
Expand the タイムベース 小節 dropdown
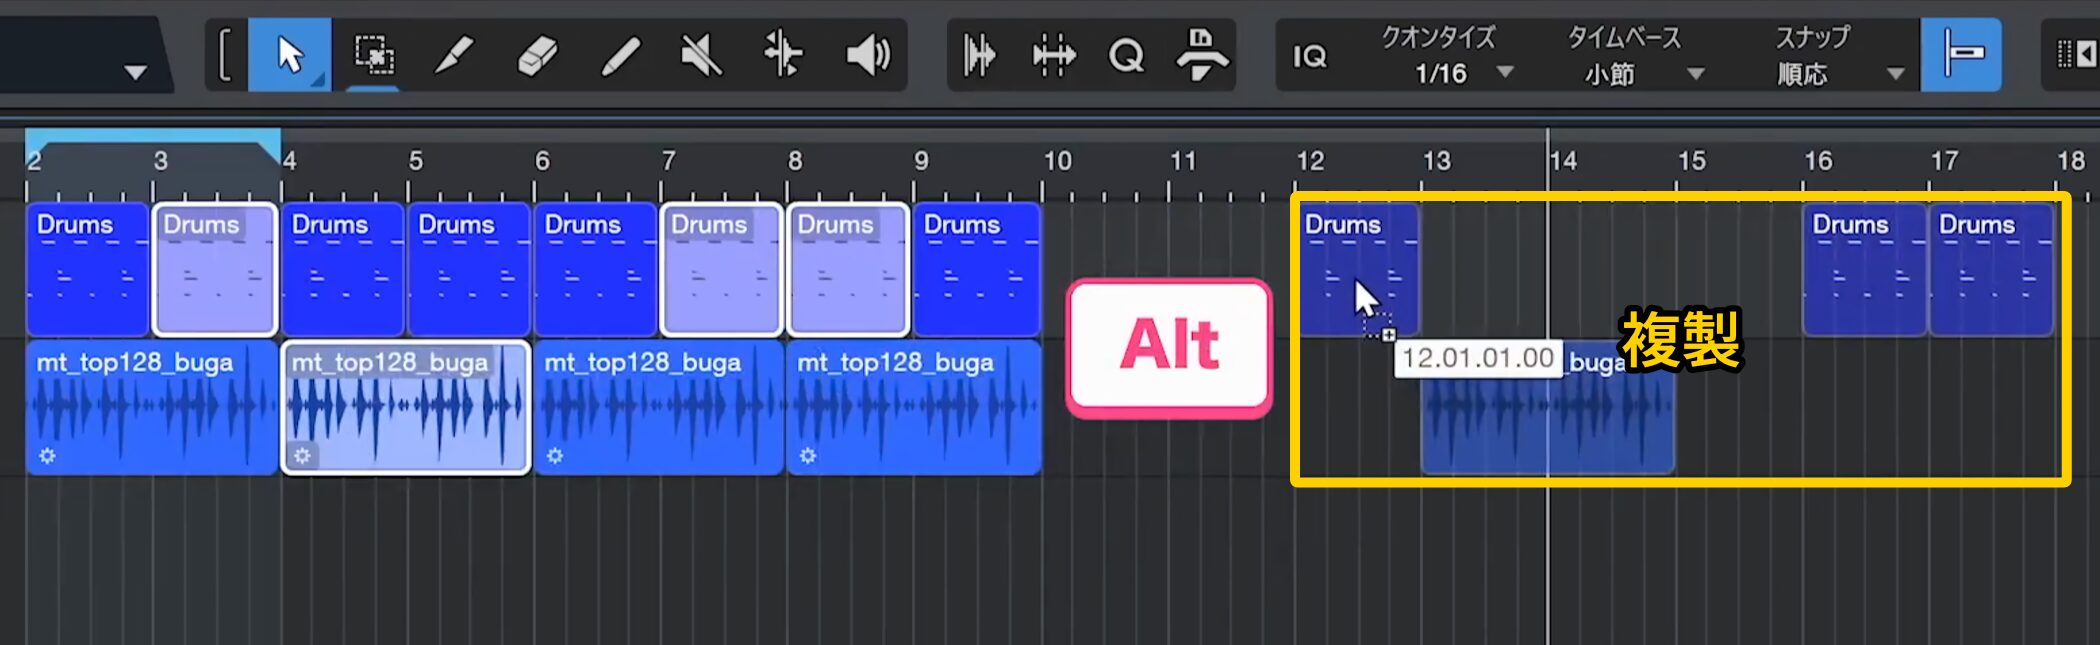click(x=1695, y=74)
